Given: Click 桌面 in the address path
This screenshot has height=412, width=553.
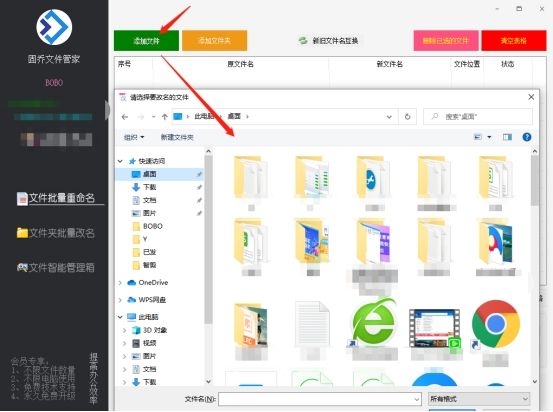Looking at the screenshot, I should coord(234,116).
